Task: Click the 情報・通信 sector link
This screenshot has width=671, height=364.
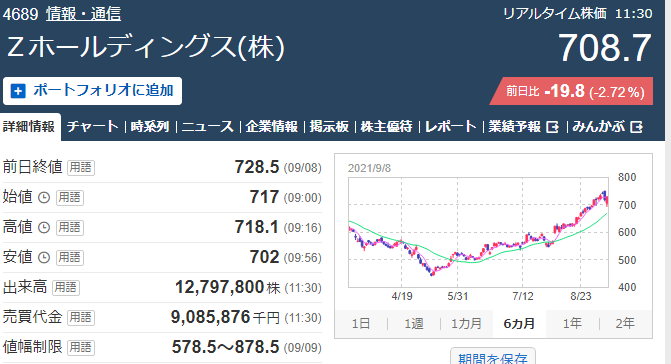Action: point(83,14)
